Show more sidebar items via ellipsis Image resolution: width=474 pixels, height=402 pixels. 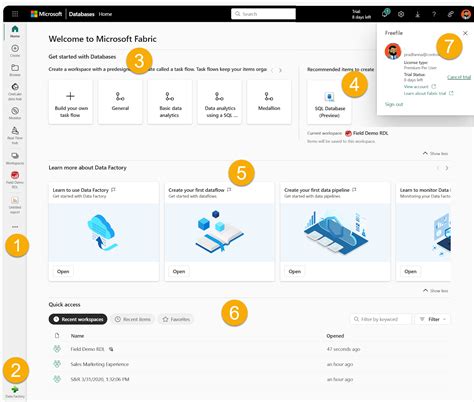point(15,227)
